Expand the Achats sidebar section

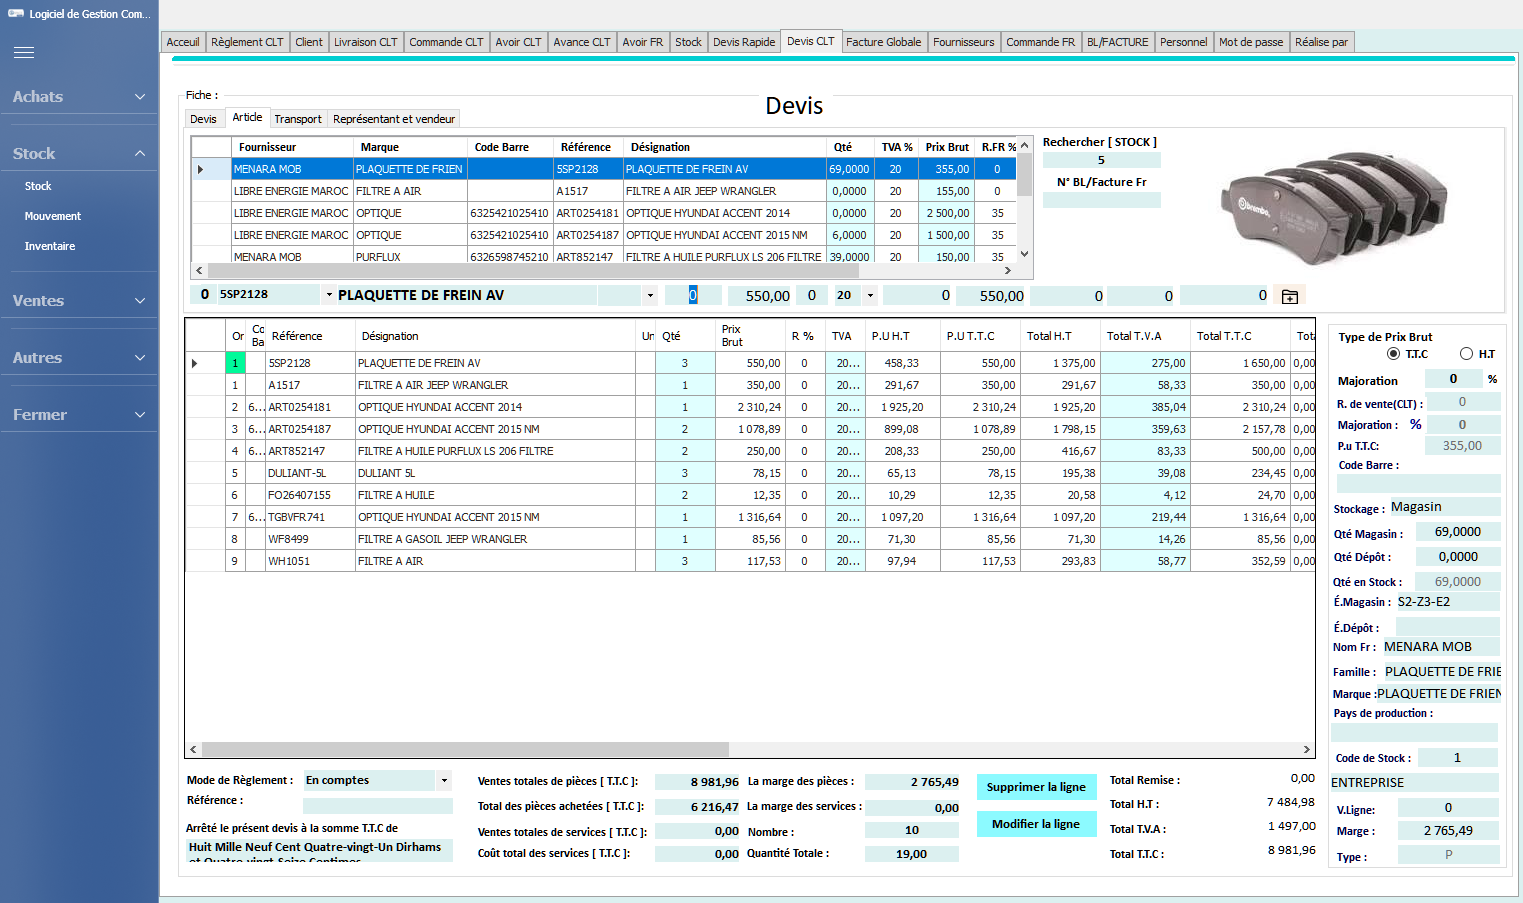79,97
